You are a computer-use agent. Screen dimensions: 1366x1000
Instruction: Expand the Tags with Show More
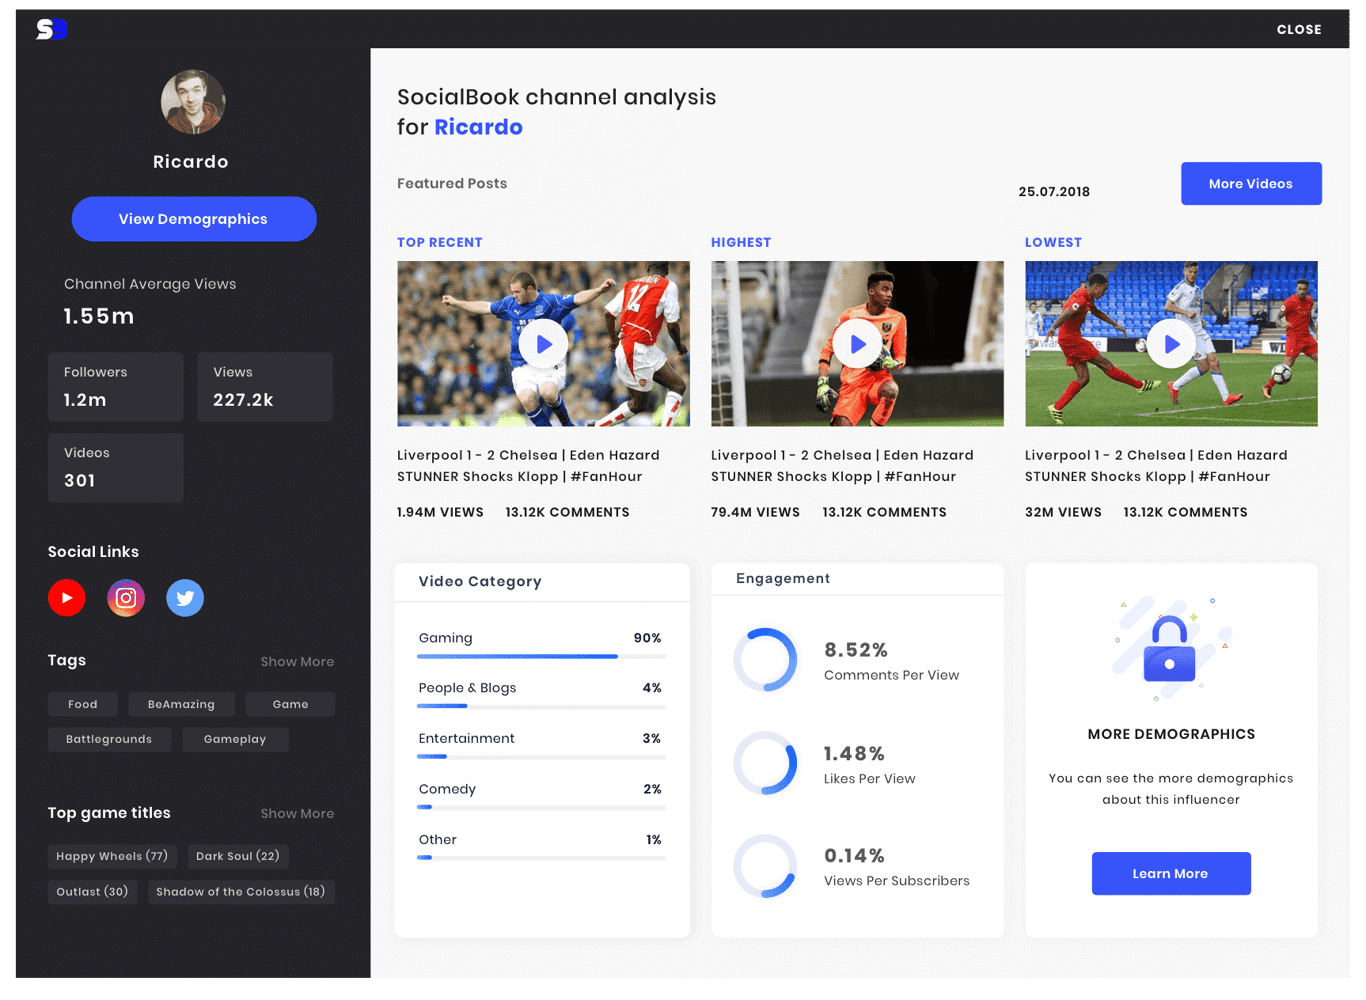(296, 661)
